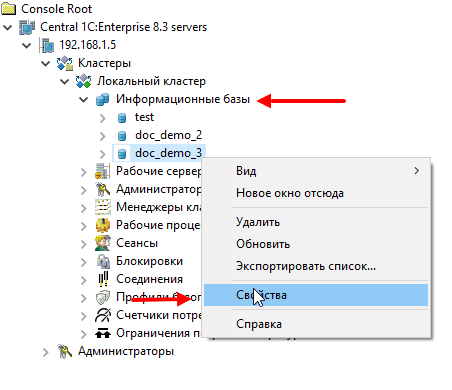The image size is (452, 390).
Task: Click the Central 1C:Enterprise servers icon
Action: pyautogui.click(x=27, y=27)
